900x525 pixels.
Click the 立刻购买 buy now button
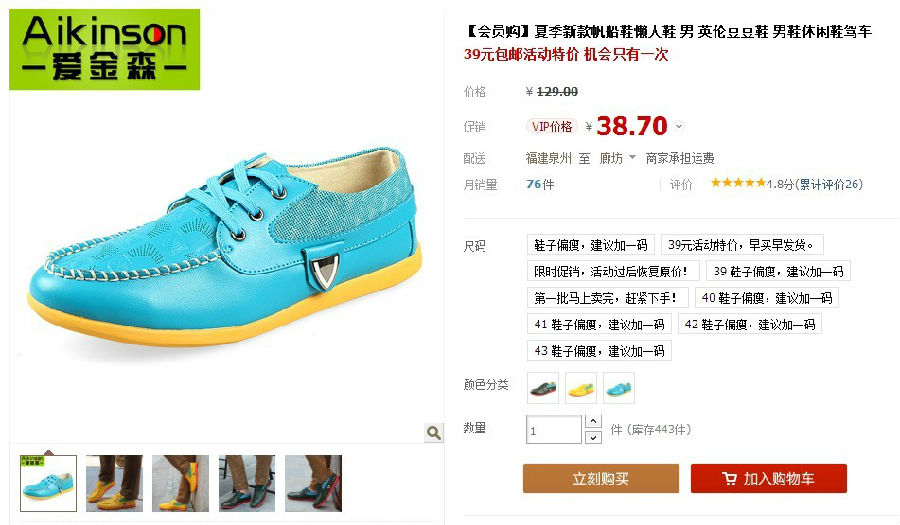click(x=600, y=479)
